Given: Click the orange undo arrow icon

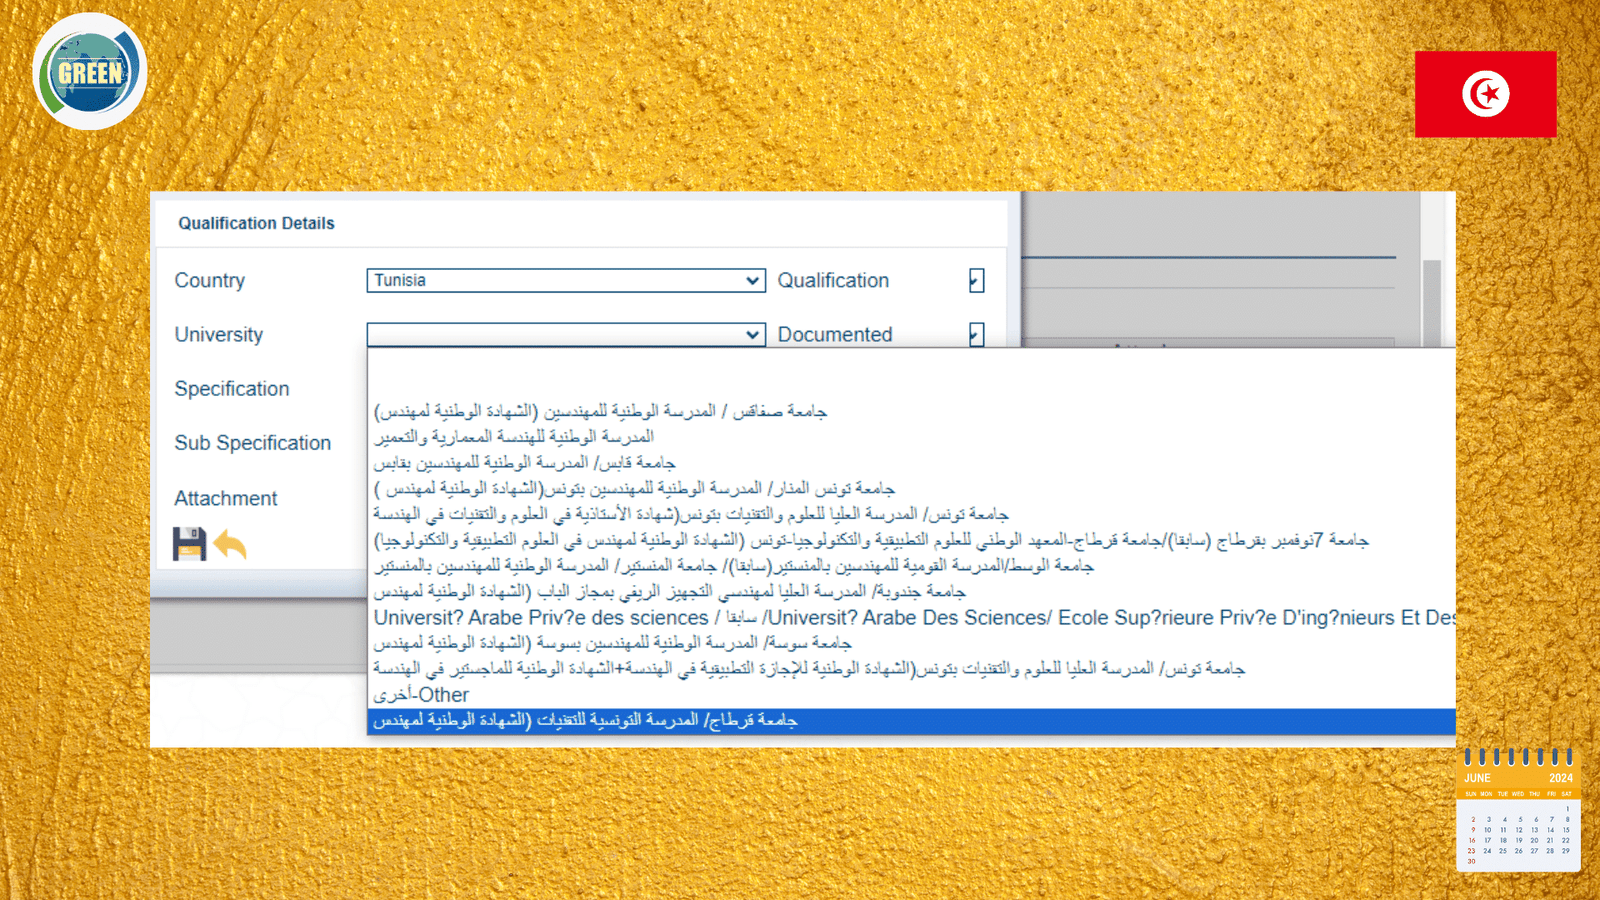Looking at the screenshot, I should point(230,545).
